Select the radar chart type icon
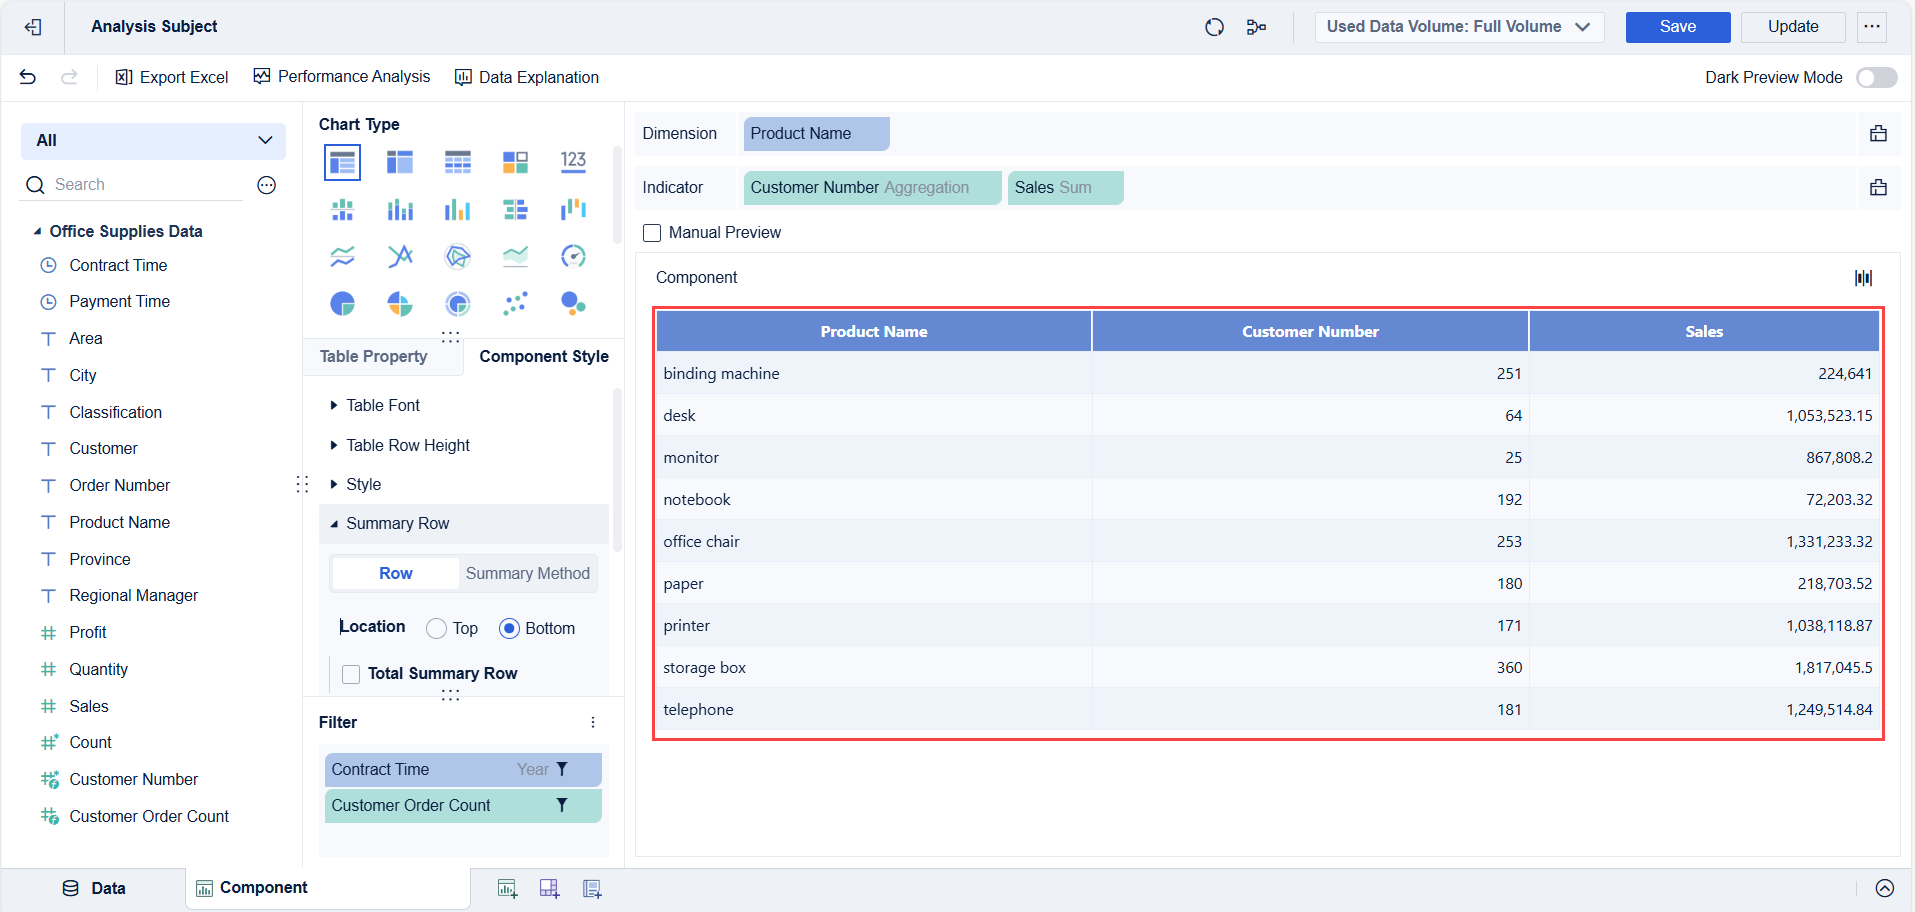The height and width of the screenshot is (912, 1915). click(x=457, y=256)
